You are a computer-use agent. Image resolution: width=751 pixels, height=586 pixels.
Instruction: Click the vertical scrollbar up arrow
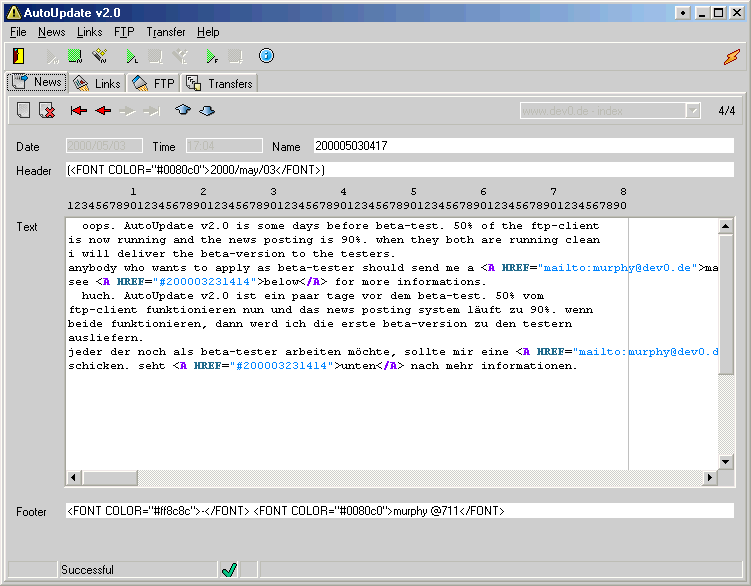point(726,226)
